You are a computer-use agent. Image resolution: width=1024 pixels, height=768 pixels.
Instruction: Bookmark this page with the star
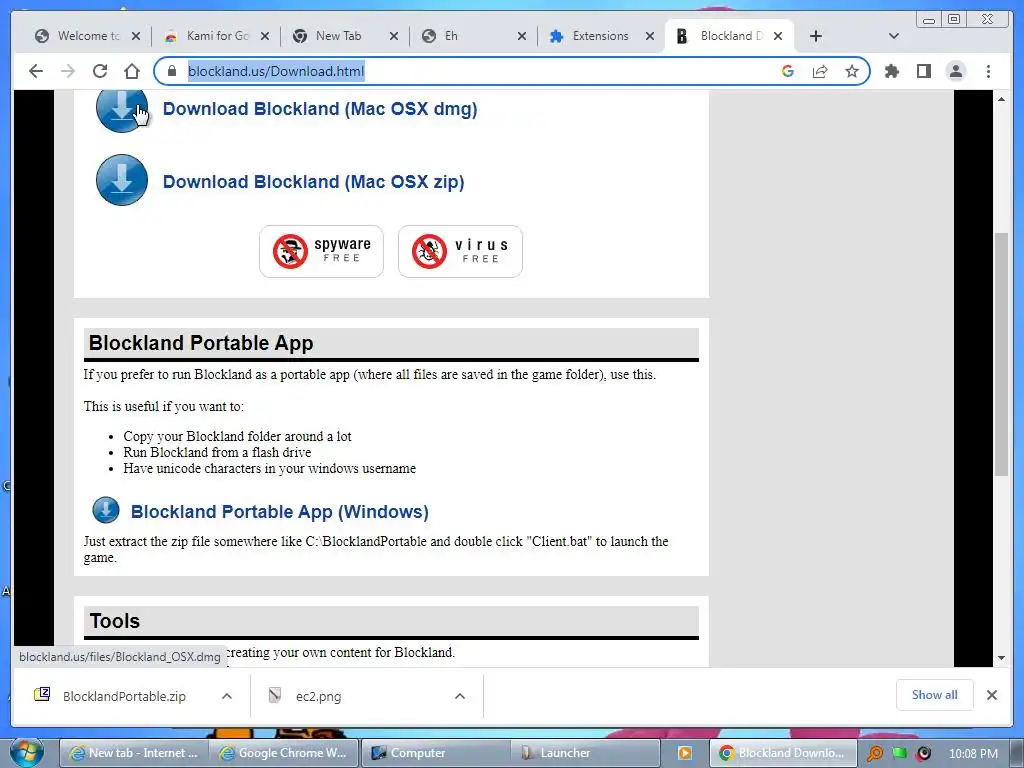(x=852, y=71)
